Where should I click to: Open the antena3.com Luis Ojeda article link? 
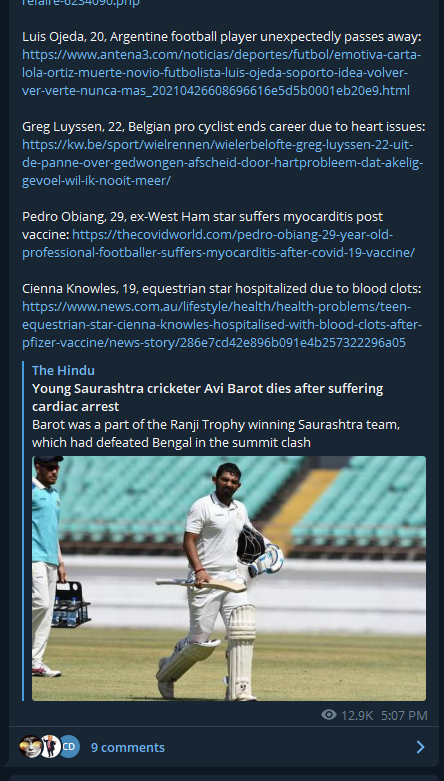[221, 73]
